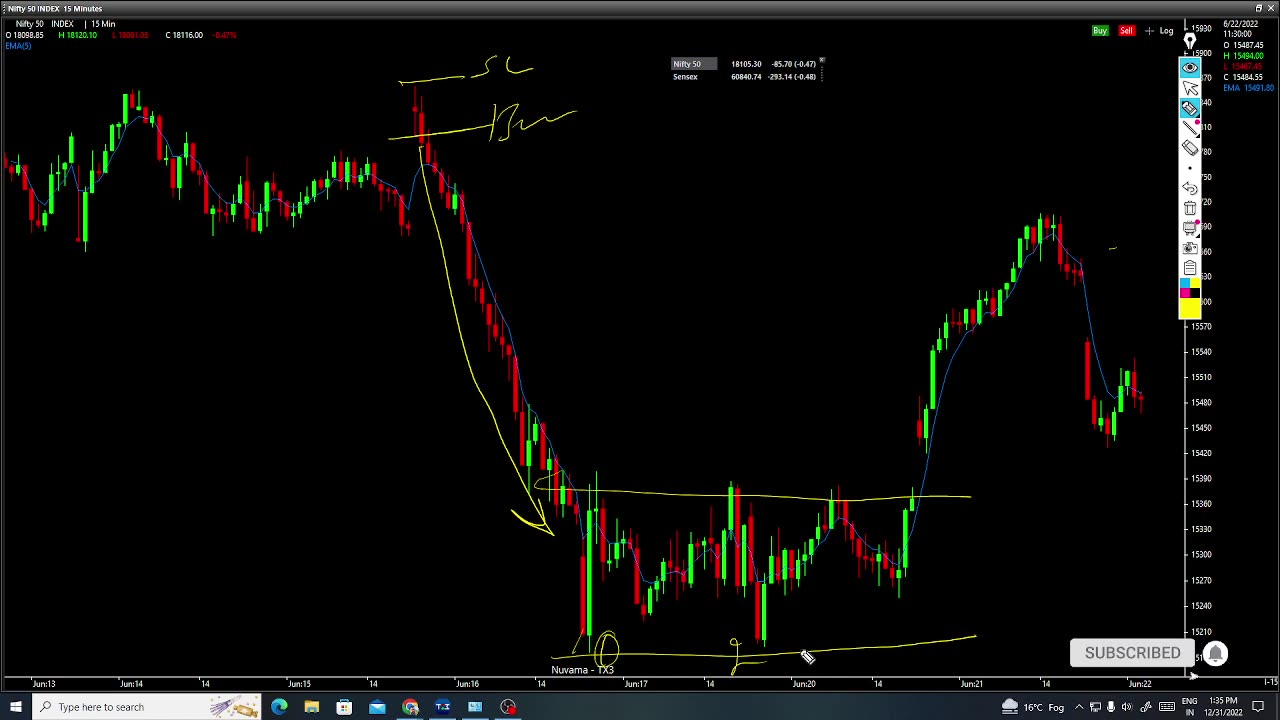Select the arrow pointer tool
The image size is (1280, 720).
(x=1190, y=88)
